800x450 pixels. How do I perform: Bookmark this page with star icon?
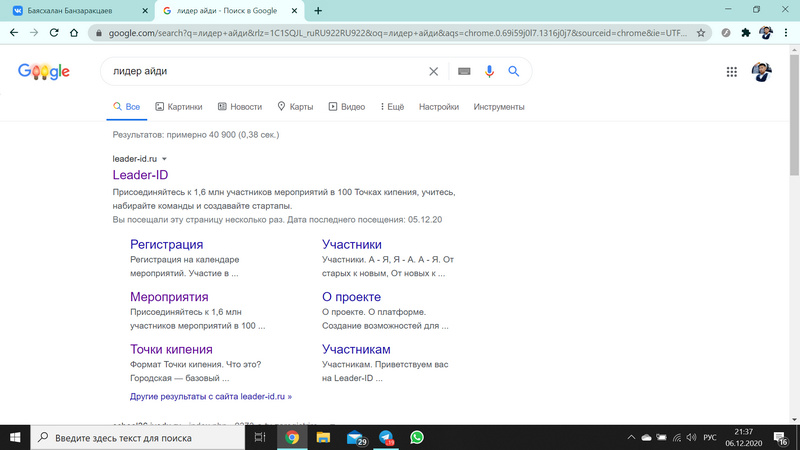[x=702, y=32]
